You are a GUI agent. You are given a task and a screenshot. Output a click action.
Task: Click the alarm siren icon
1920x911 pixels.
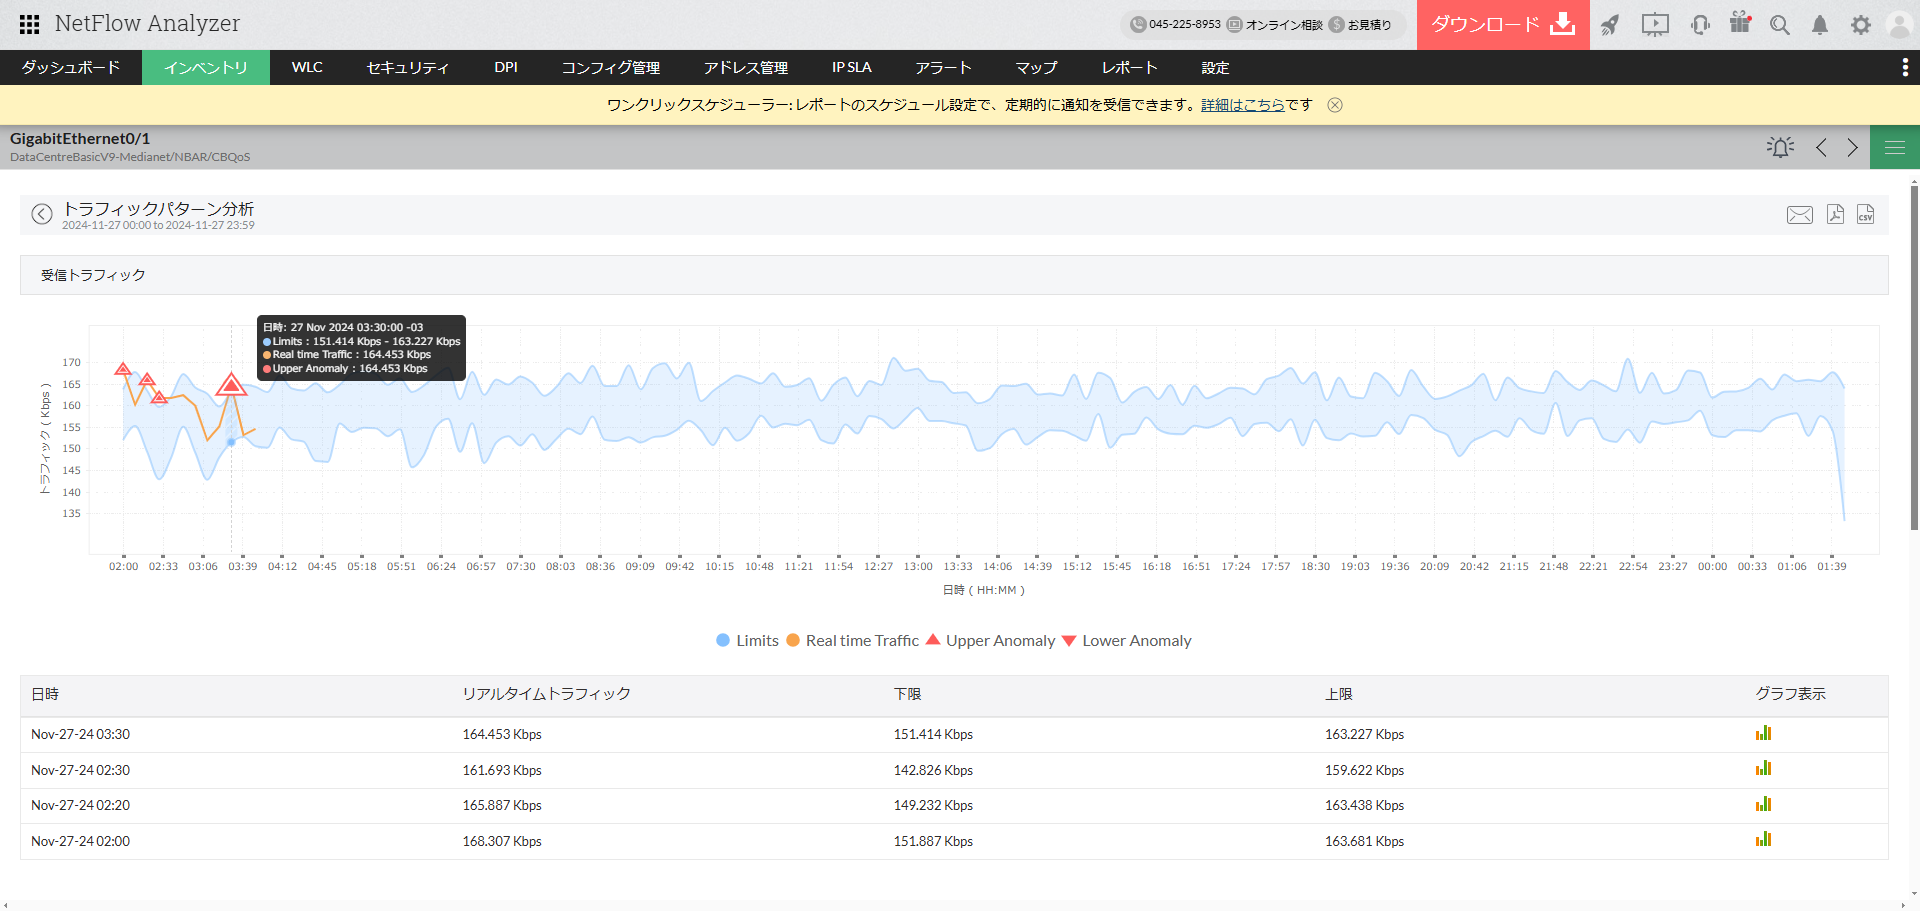tap(1780, 148)
